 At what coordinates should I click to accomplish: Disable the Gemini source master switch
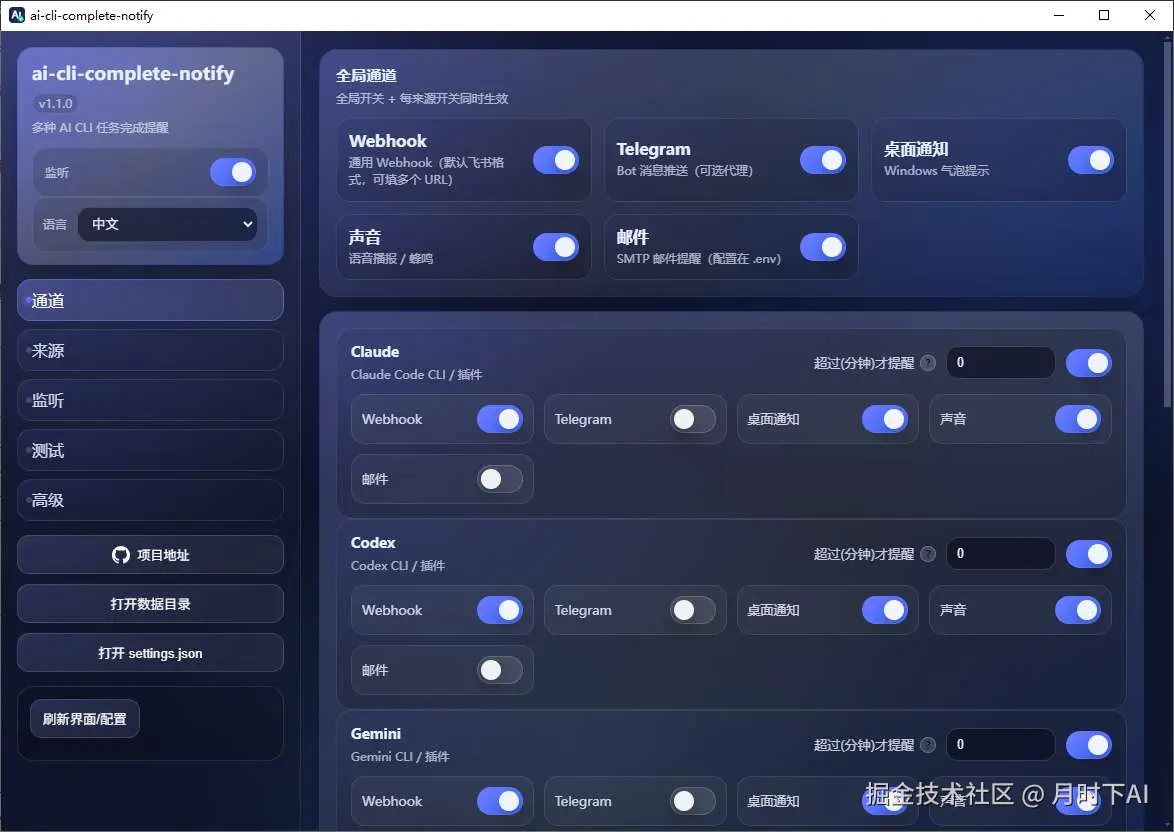point(1089,745)
